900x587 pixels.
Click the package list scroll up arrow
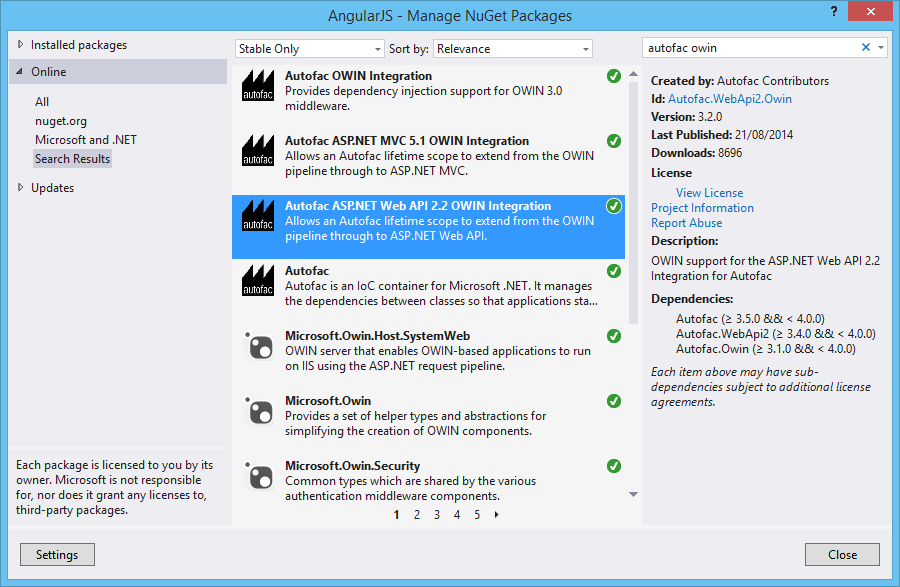[x=633, y=74]
